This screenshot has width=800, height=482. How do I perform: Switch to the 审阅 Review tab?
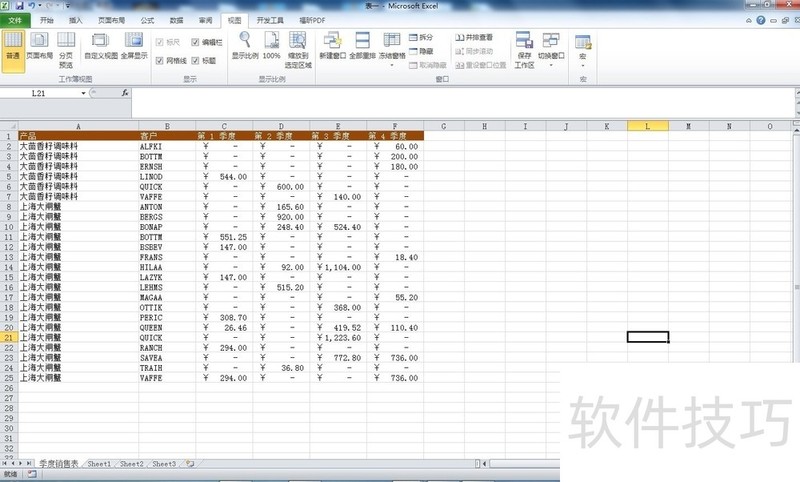206,20
